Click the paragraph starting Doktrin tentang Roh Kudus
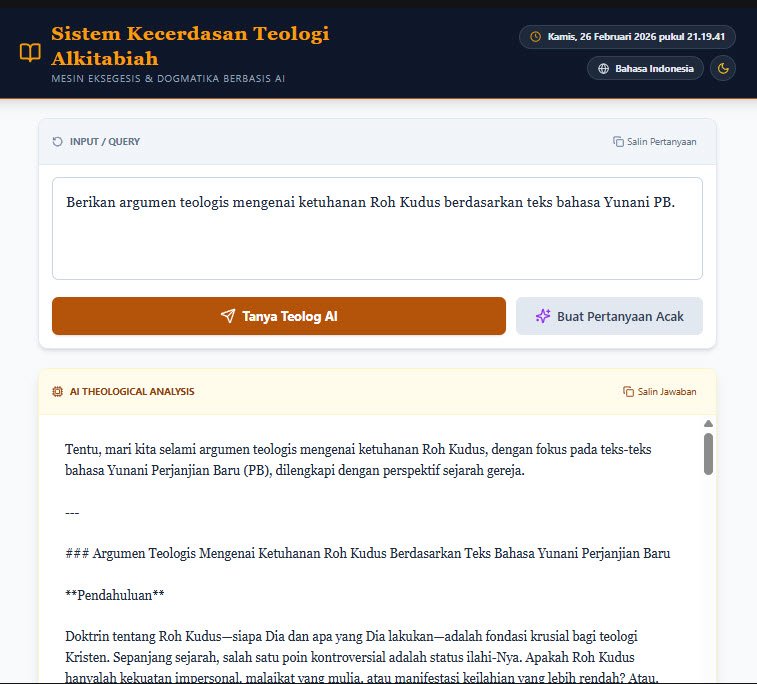 362,656
